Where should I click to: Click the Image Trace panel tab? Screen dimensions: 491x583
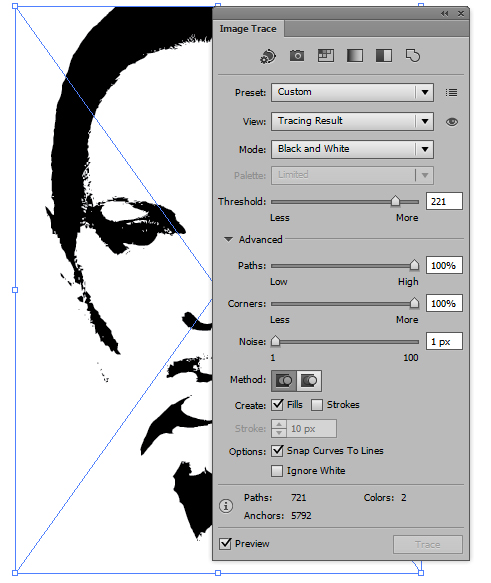[248, 29]
